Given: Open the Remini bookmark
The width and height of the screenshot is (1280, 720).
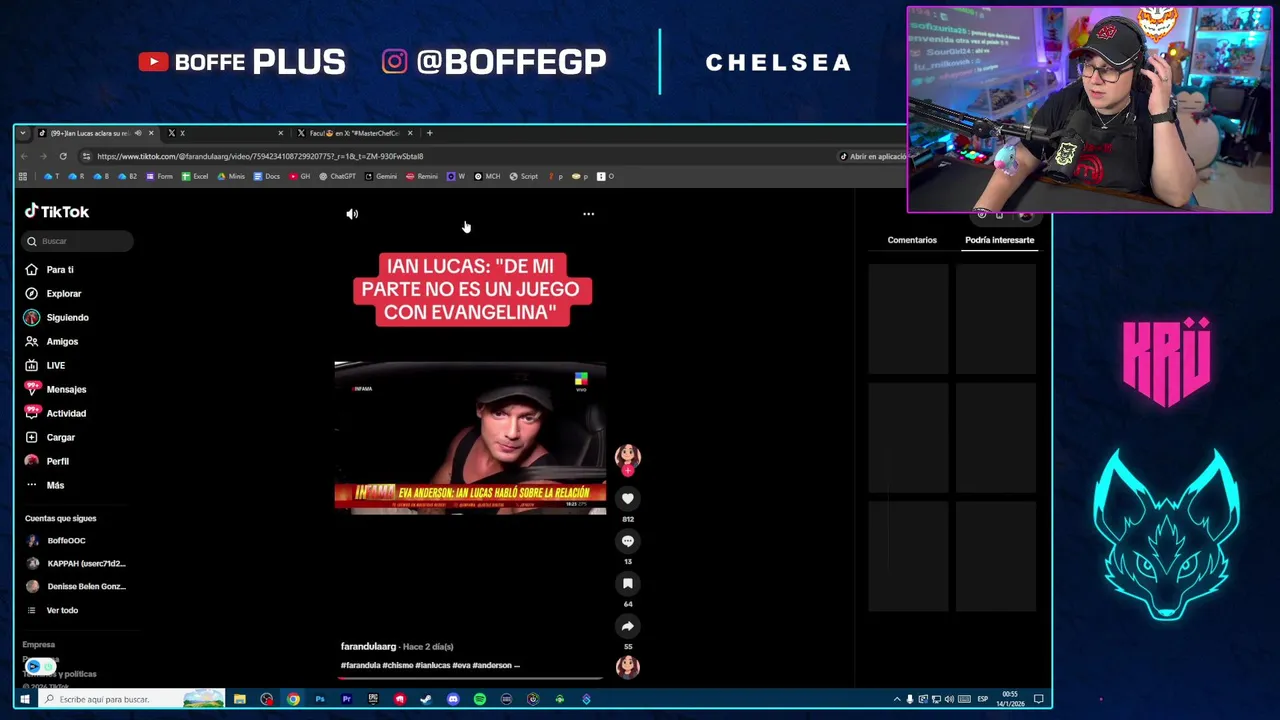Looking at the screenshot, I should (x=422, y=176).
